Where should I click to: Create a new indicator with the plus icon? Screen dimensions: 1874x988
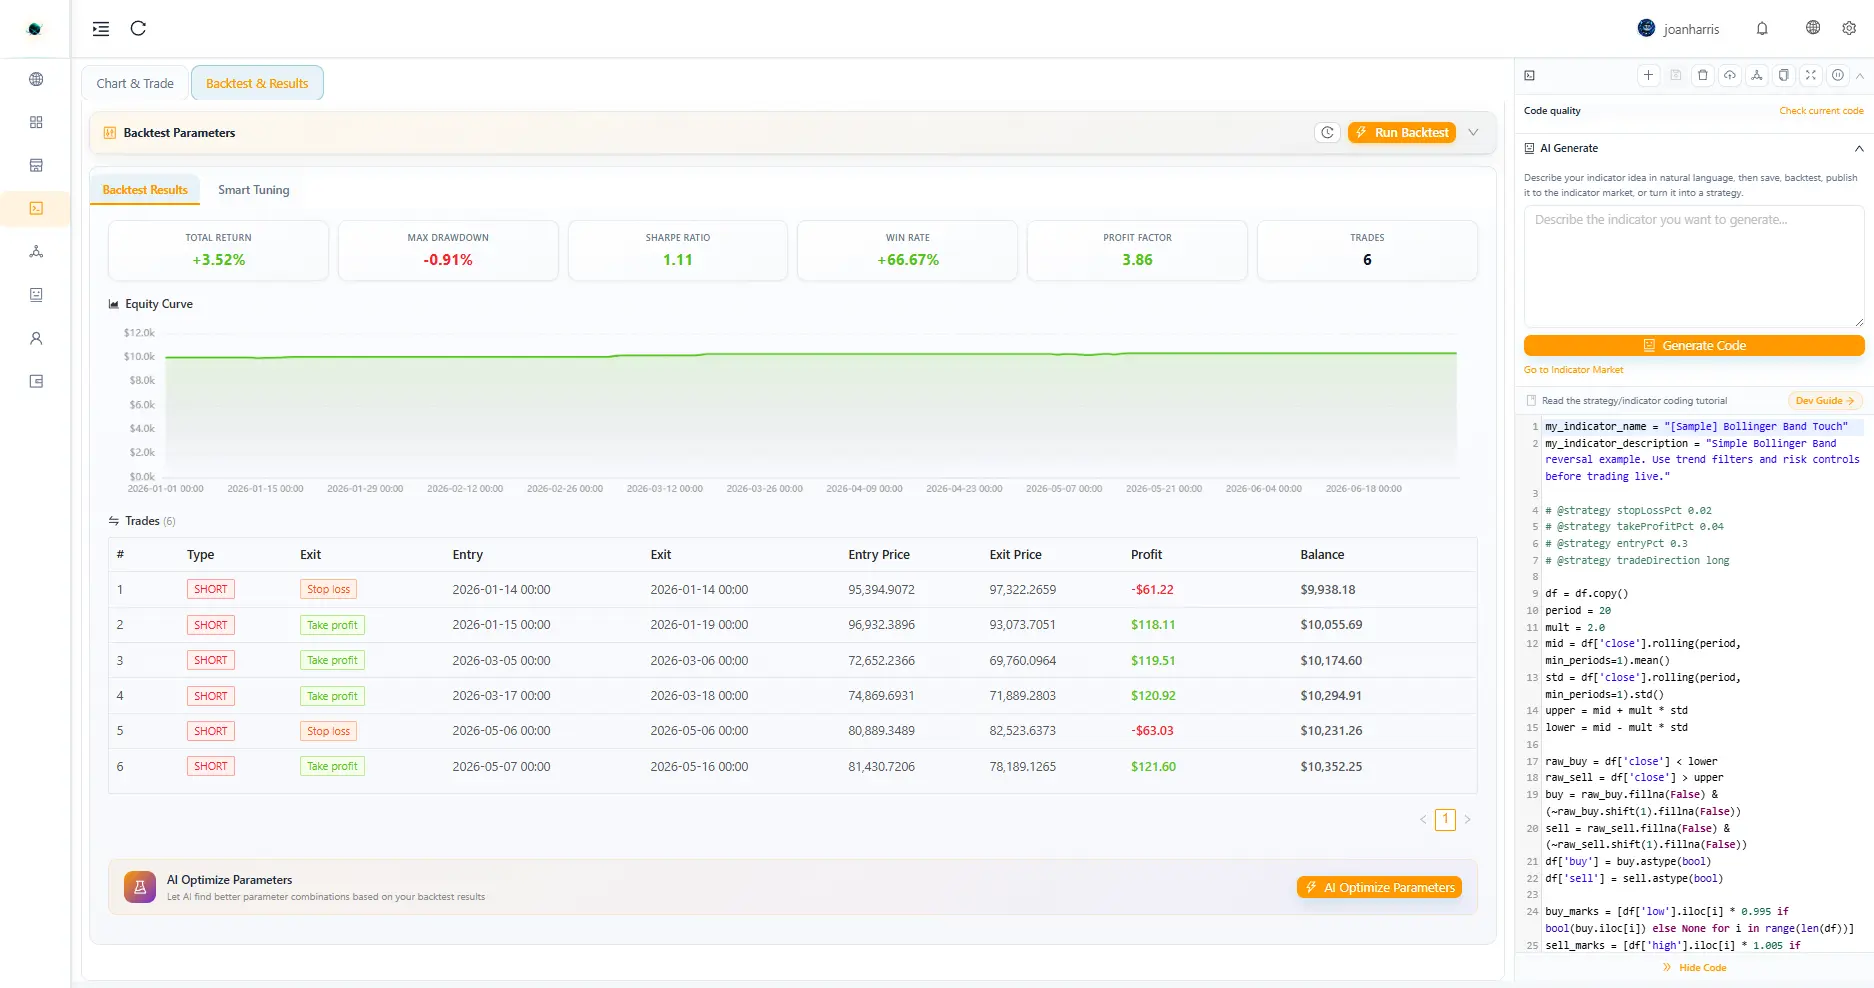point(1649,75)
